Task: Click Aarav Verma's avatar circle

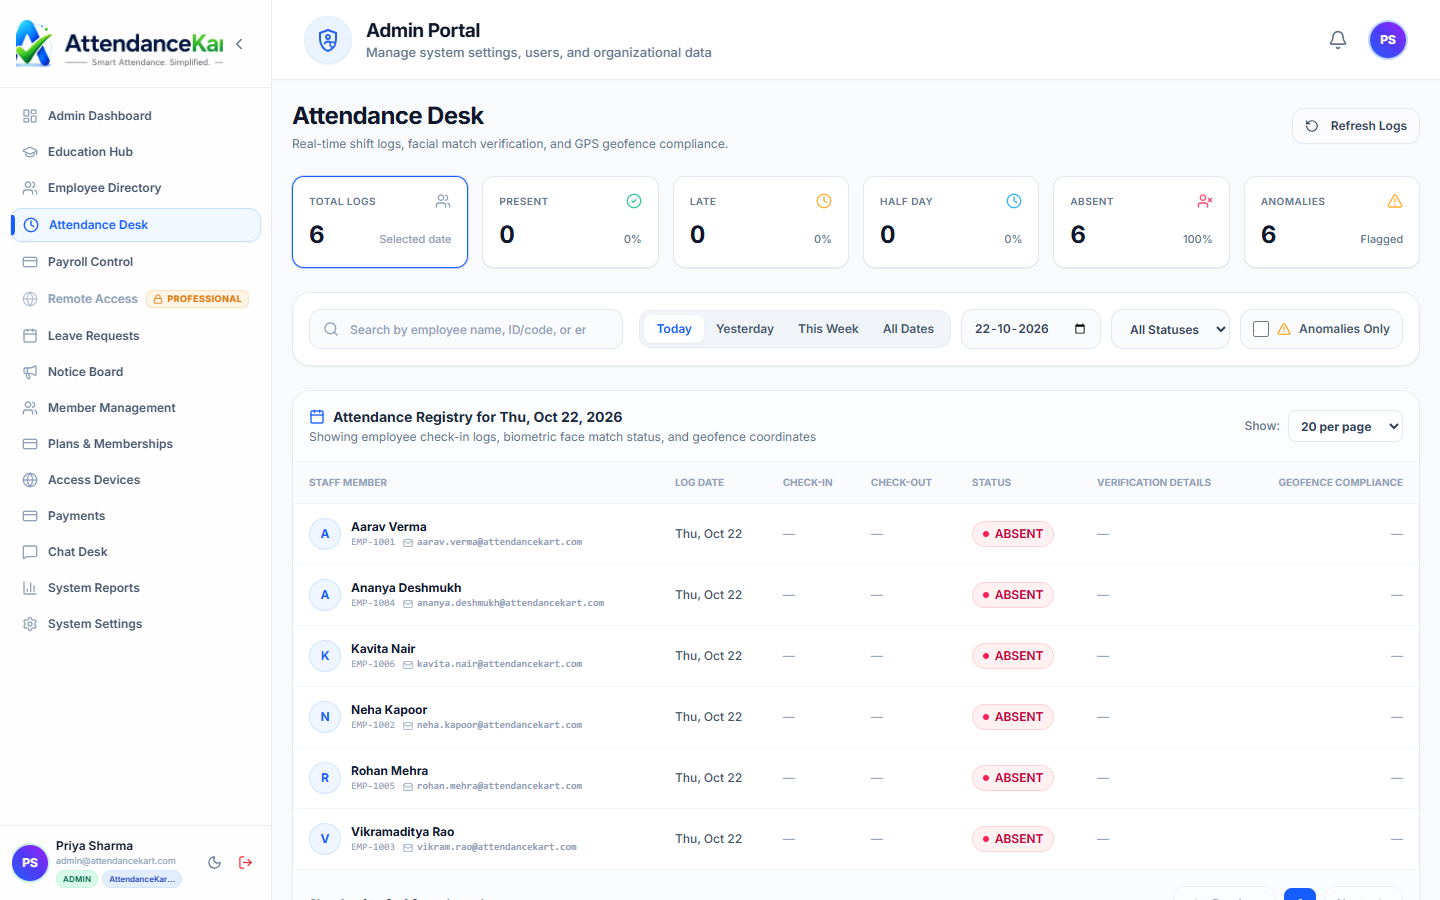Action: click(325, 534)
